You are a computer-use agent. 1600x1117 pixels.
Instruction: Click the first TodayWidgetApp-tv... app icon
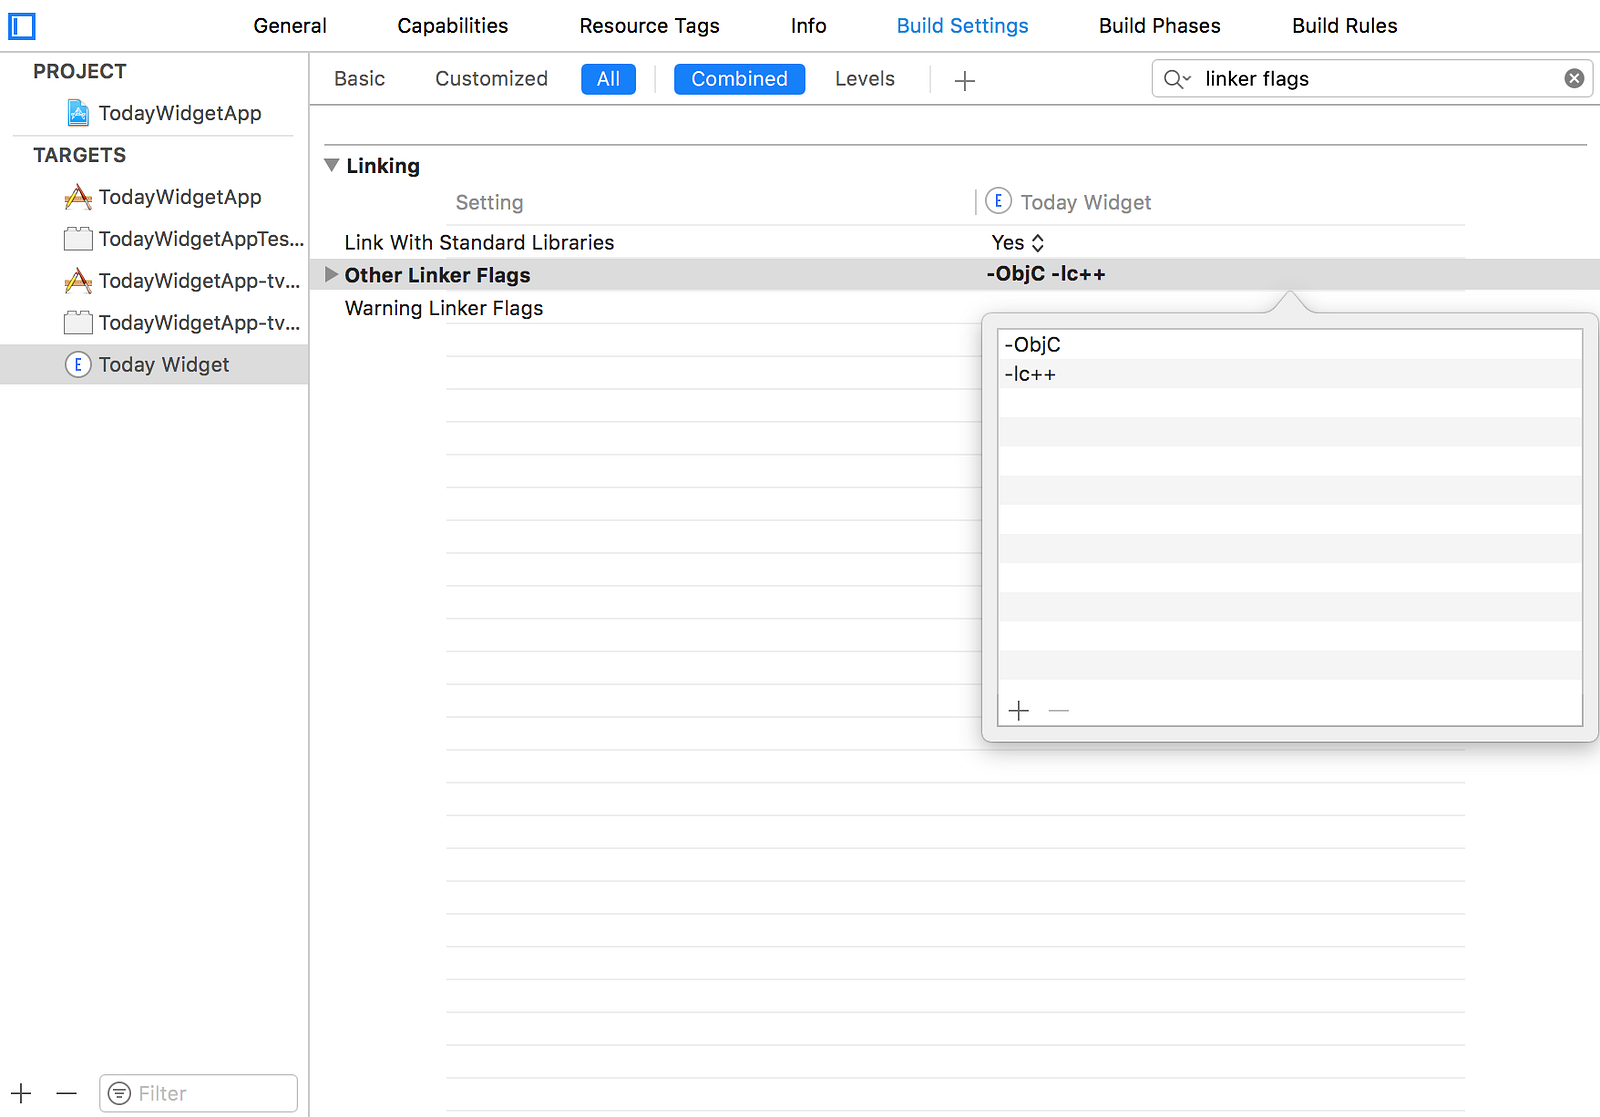click(x=78, y=281)
